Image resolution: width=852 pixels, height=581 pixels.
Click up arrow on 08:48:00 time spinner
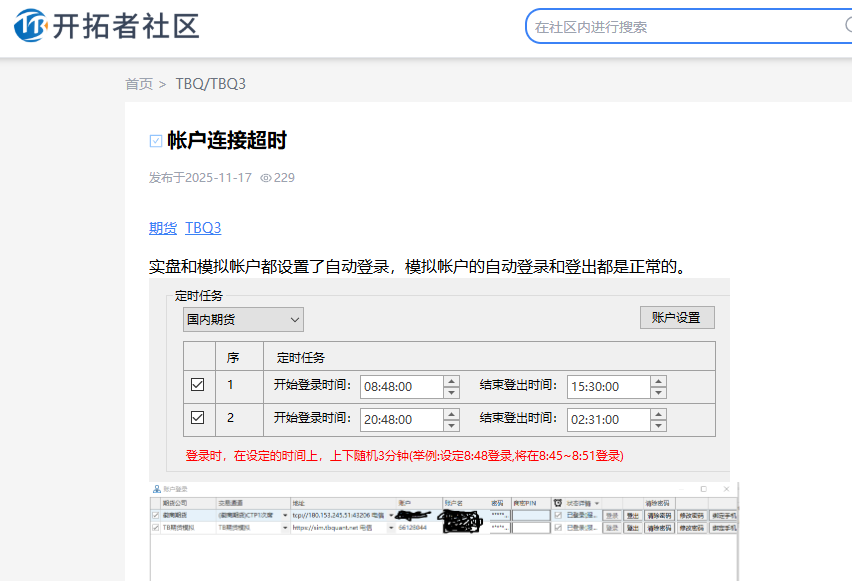pyautogui.click(x=451, y=381)
